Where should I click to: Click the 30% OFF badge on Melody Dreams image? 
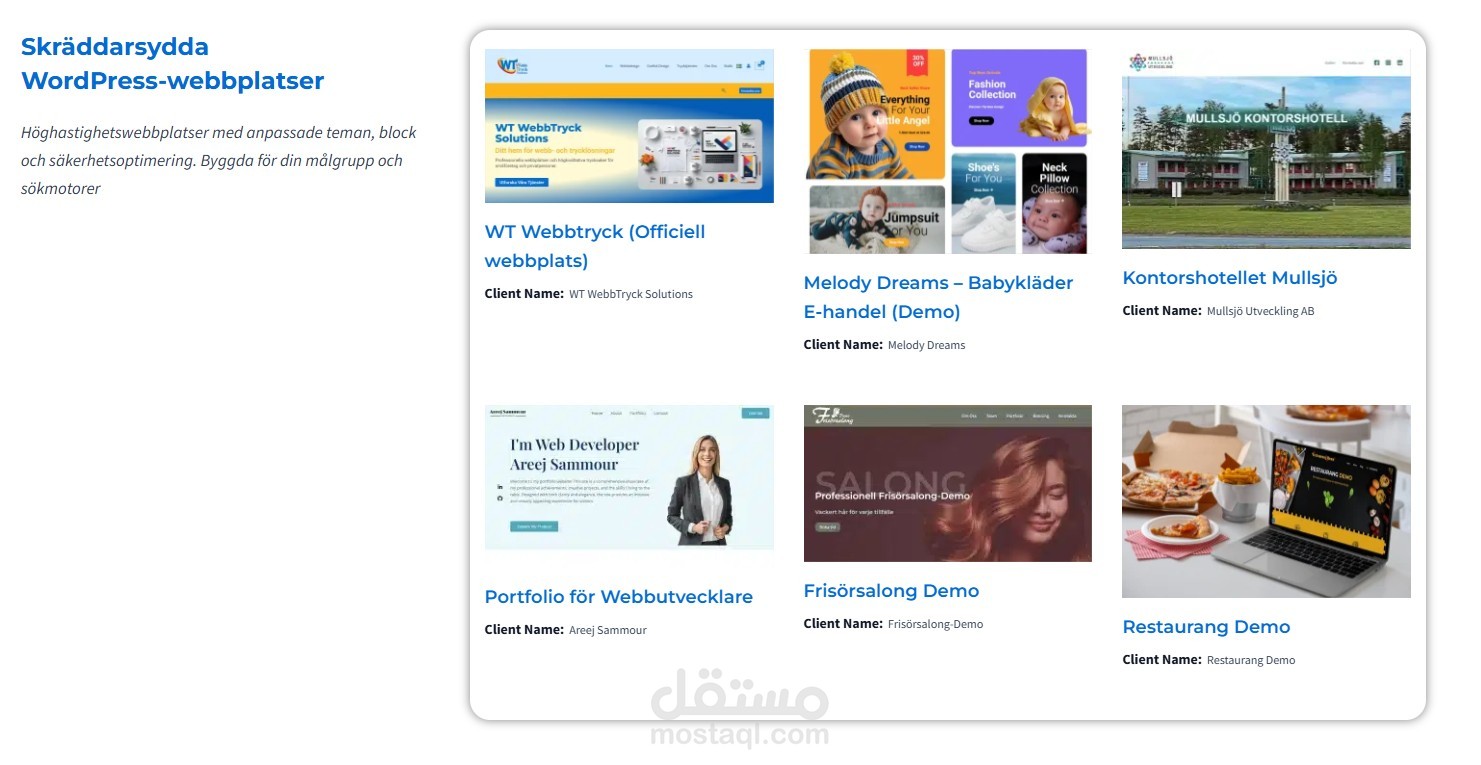point(917,64)
